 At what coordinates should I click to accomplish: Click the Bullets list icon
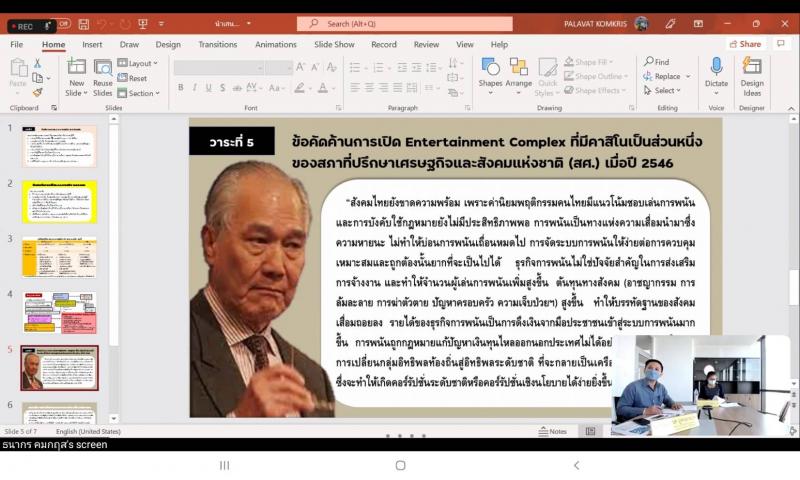point(355,67)
